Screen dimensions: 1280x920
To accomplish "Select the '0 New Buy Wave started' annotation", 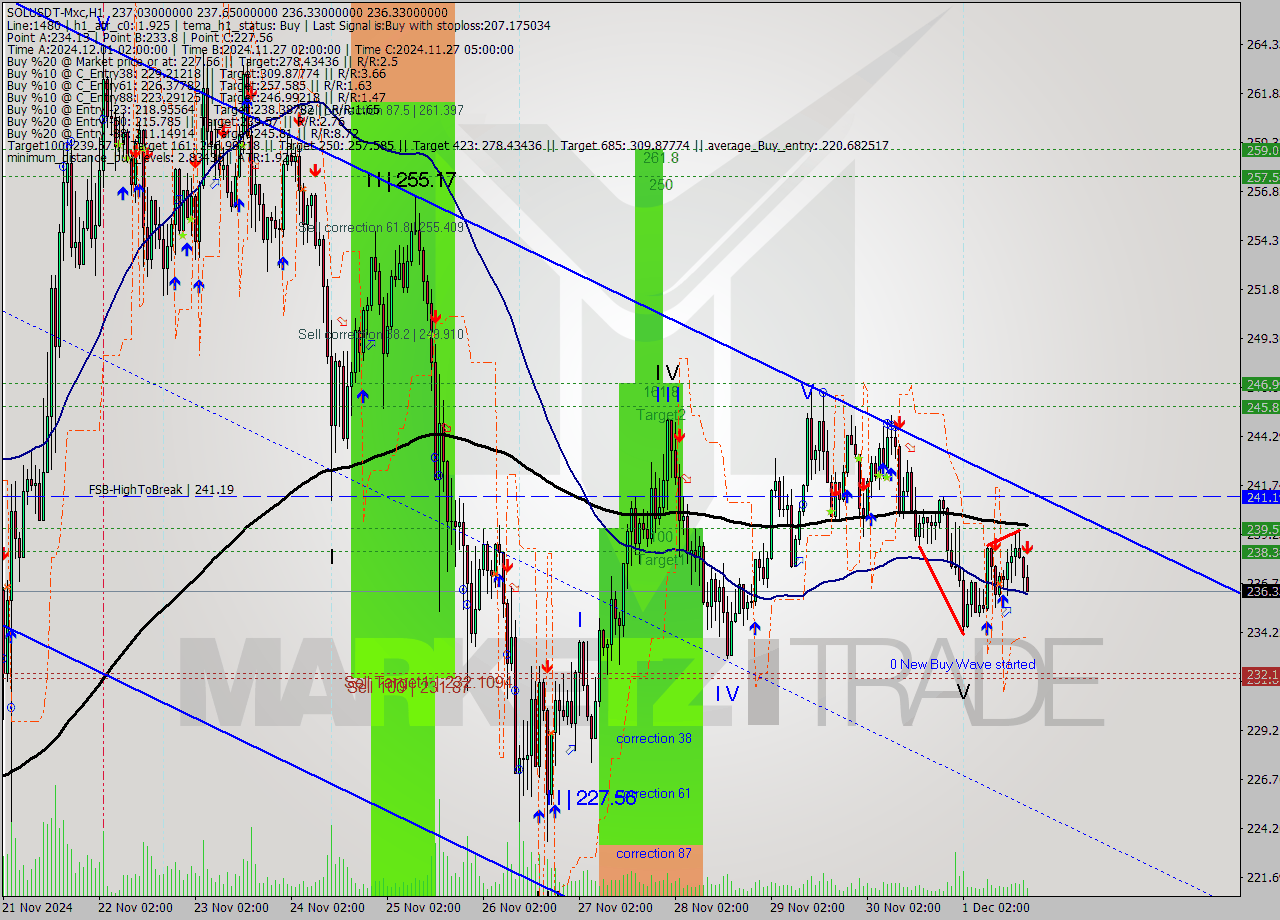I will 963,664.
